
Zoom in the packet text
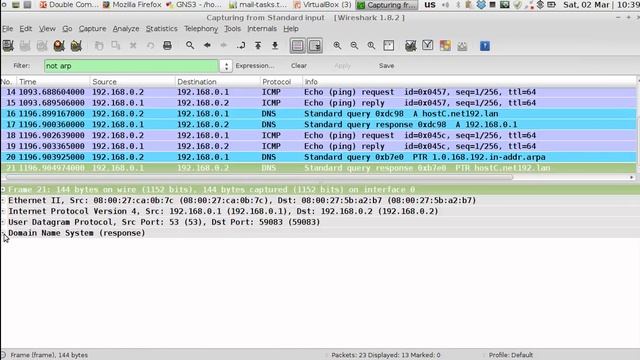point(337,46)
